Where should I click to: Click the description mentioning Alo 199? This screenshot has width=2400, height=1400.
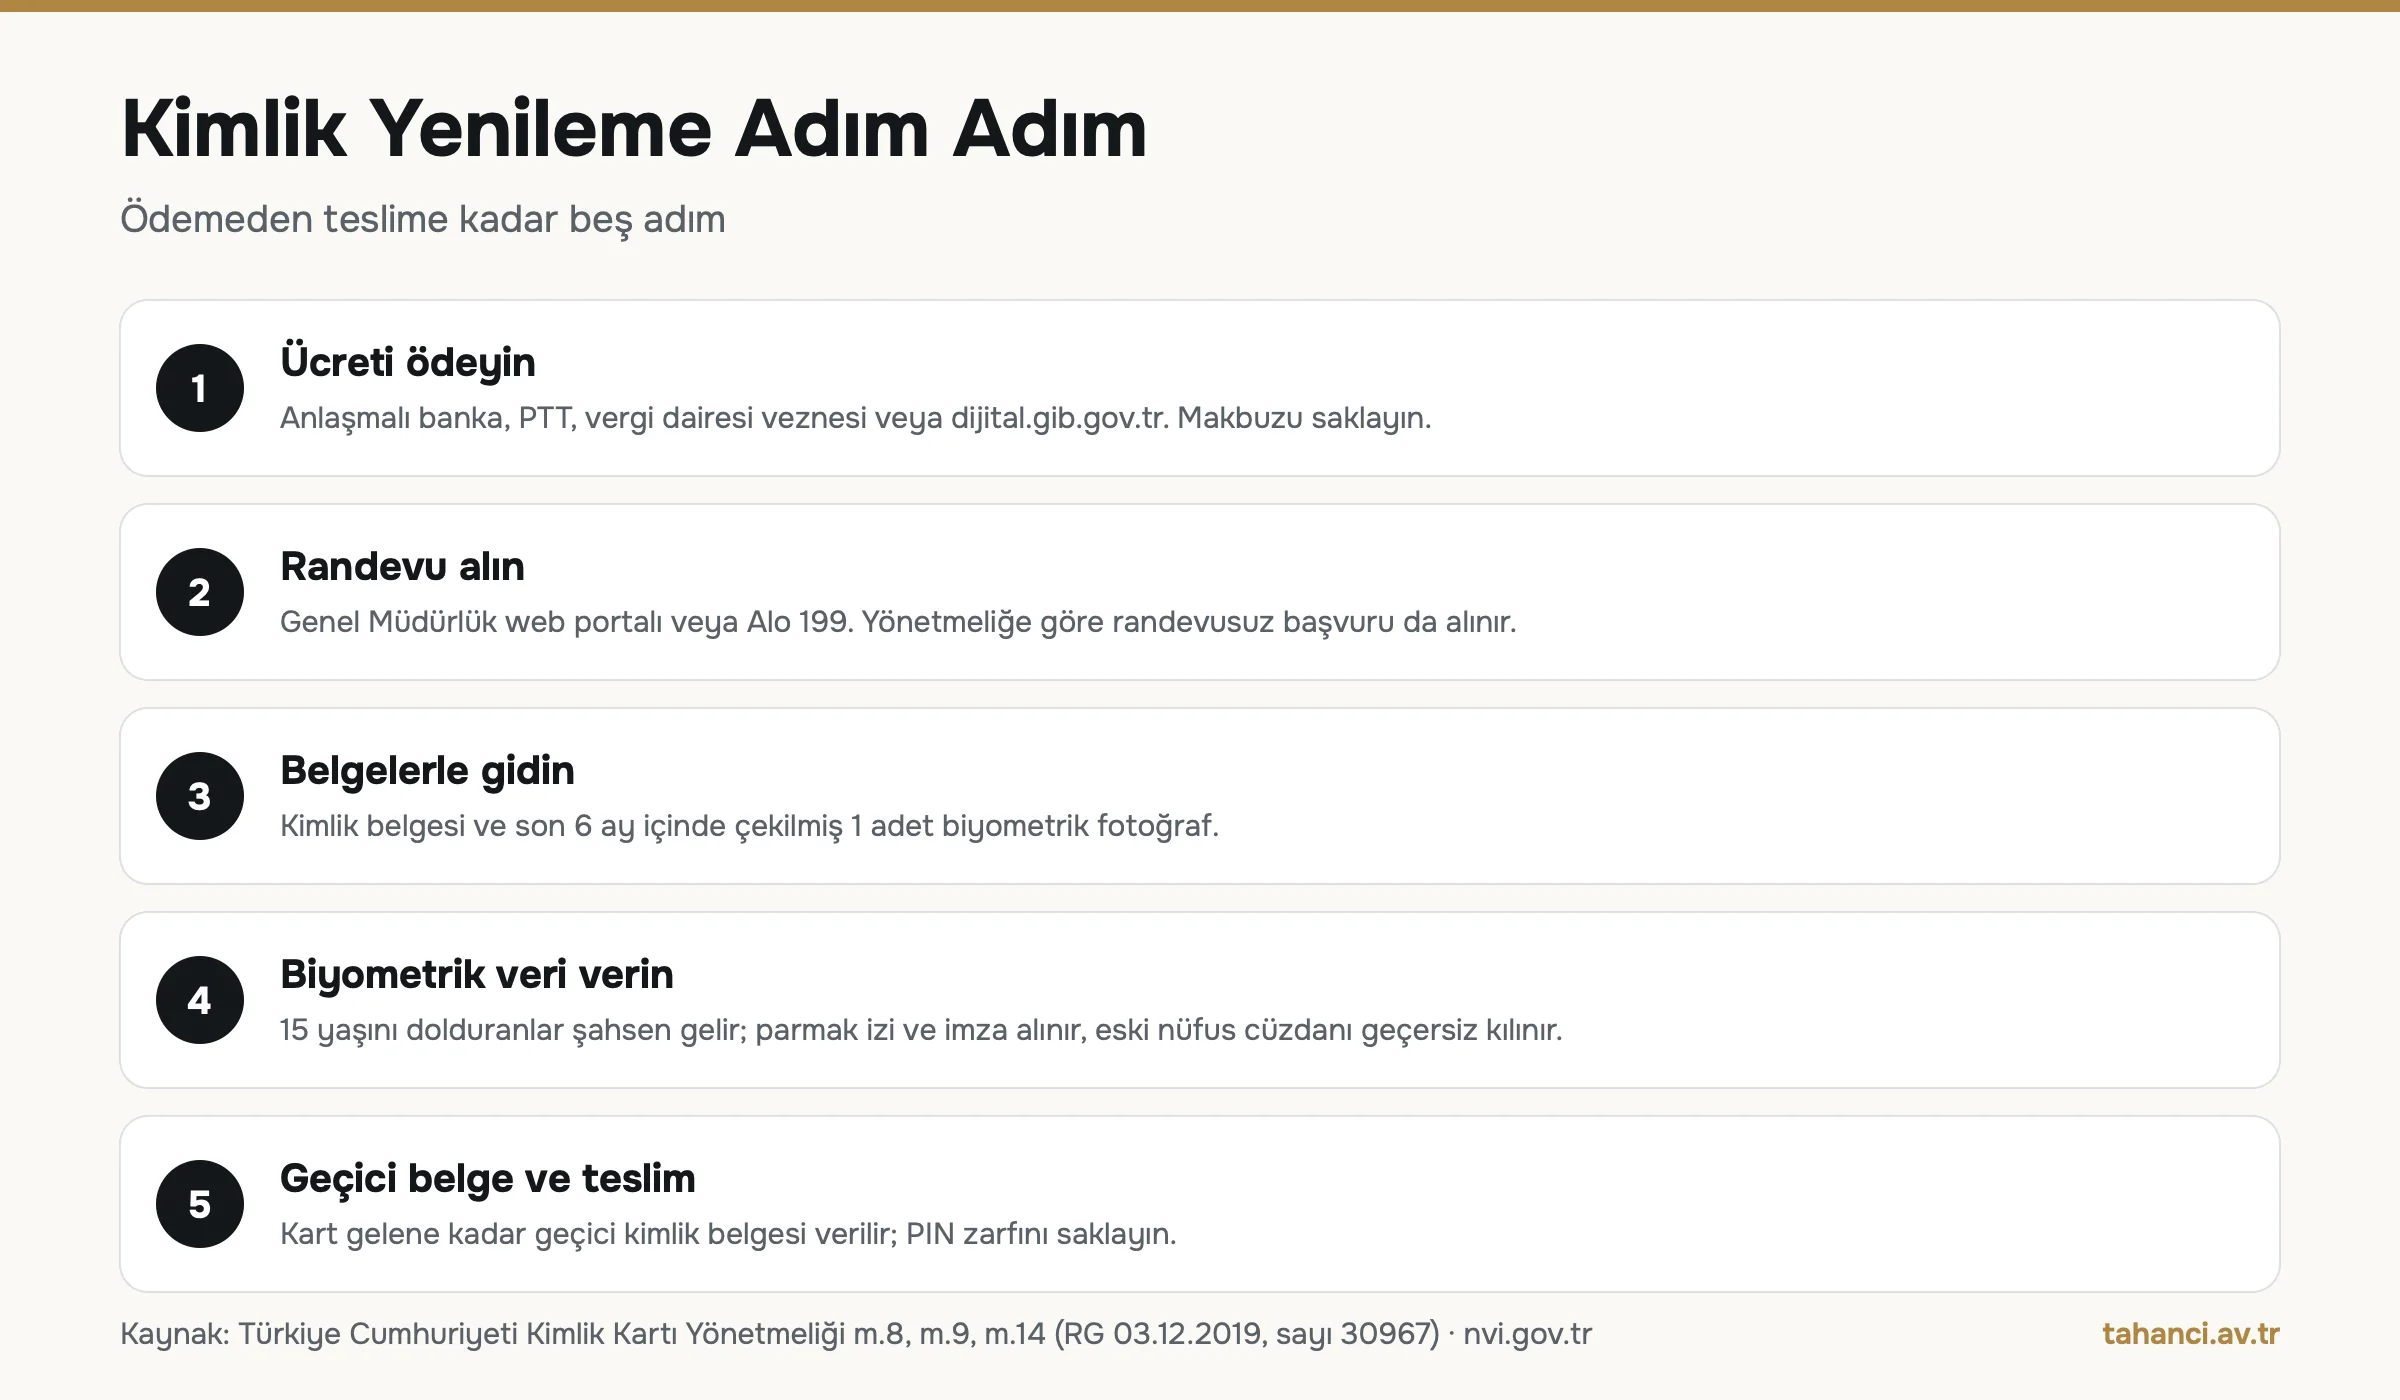(898, 622)
